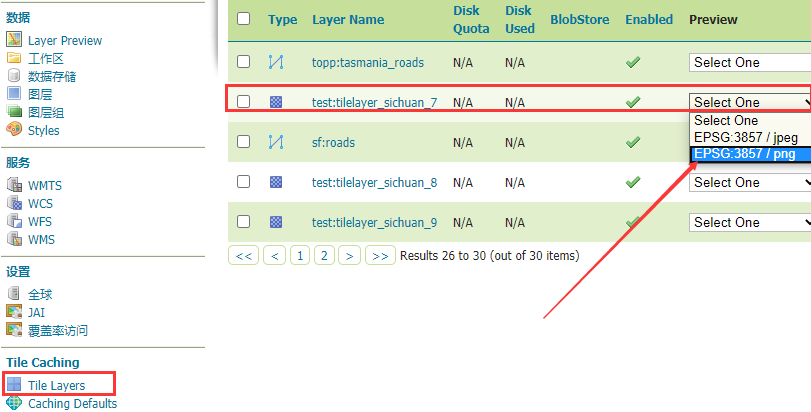The height and width of the screenshot is (412, 811).
Task: Open test:tilelayer_sichuan_7 layer link
Action: tap(374, 102)
